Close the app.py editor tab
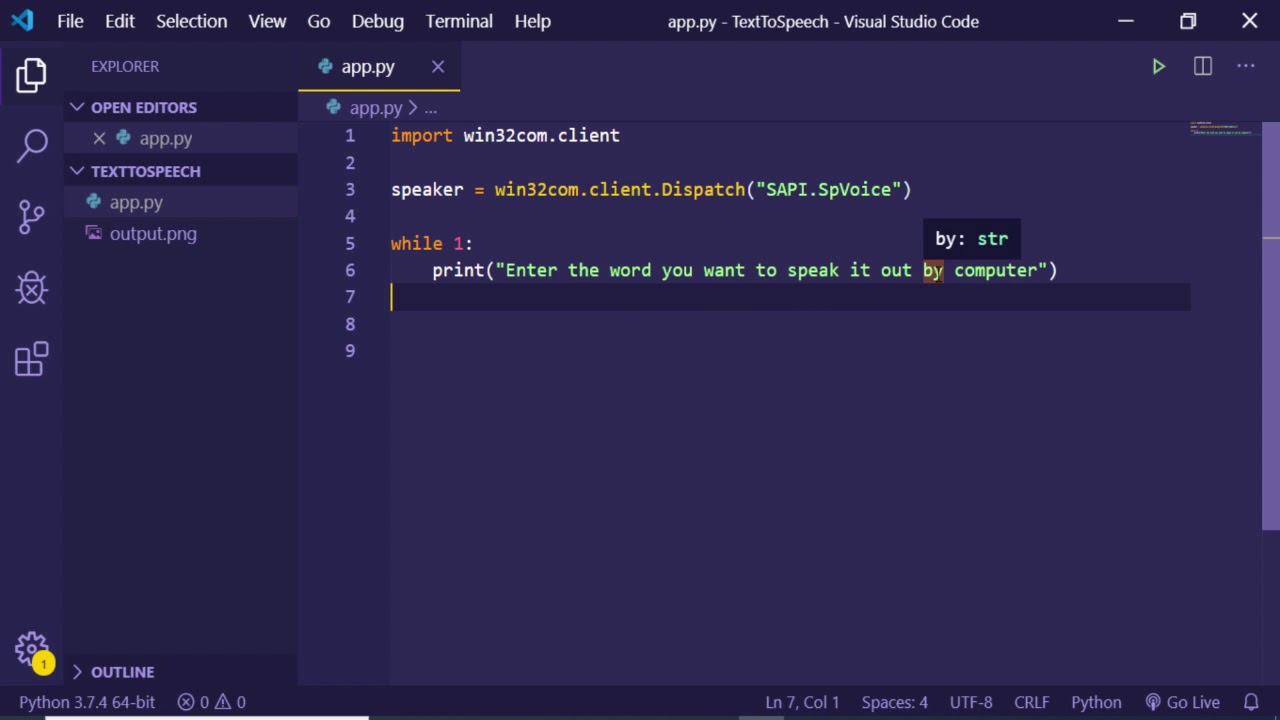 click(x=438, y=67)
